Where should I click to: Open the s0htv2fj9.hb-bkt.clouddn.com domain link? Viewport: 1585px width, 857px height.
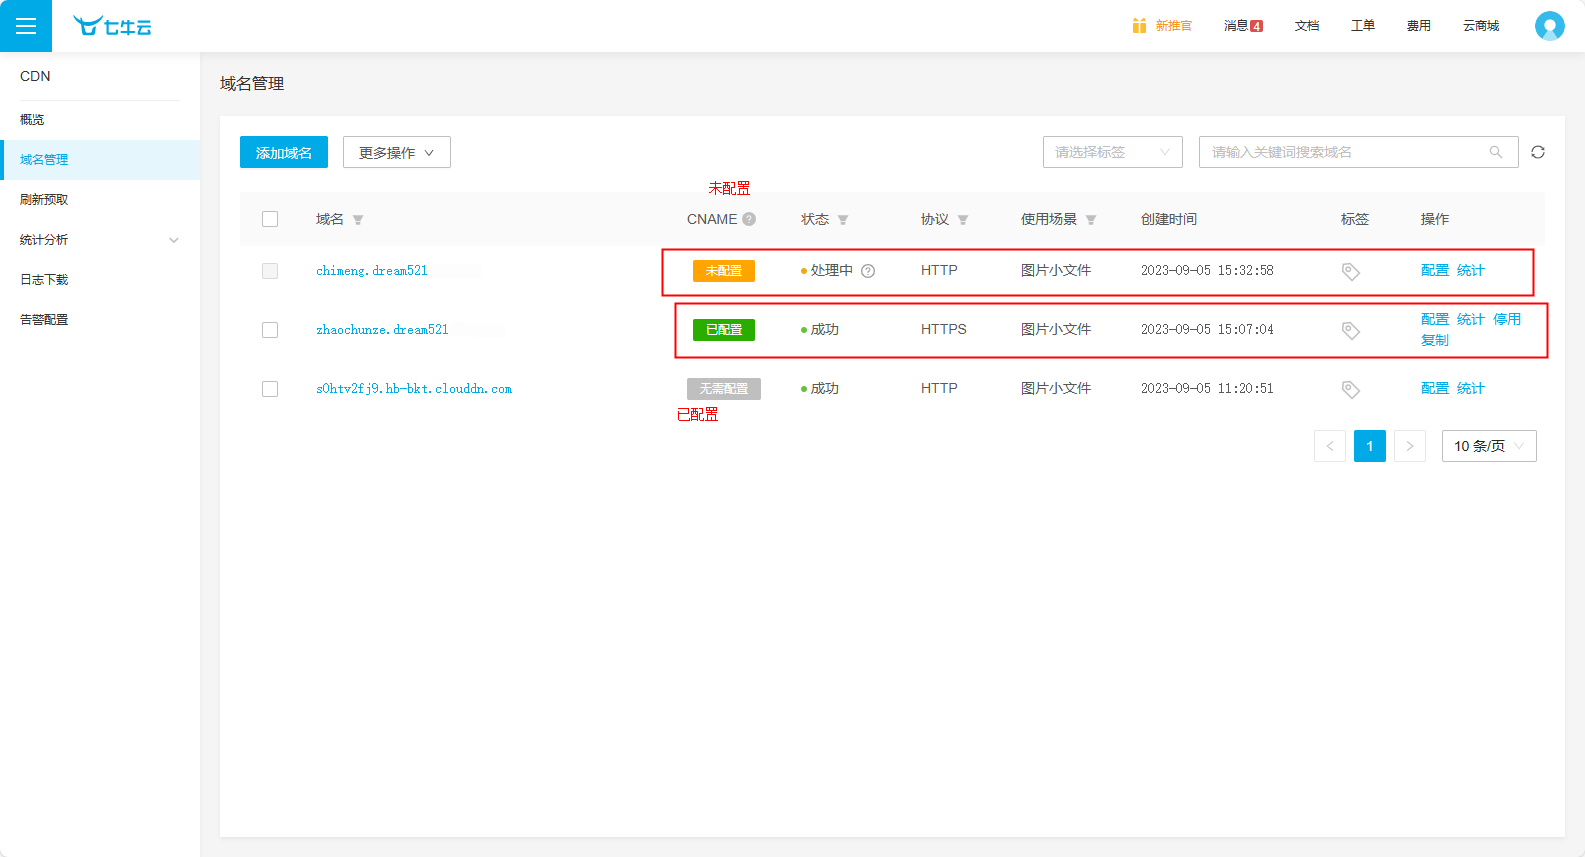[414, 389]
